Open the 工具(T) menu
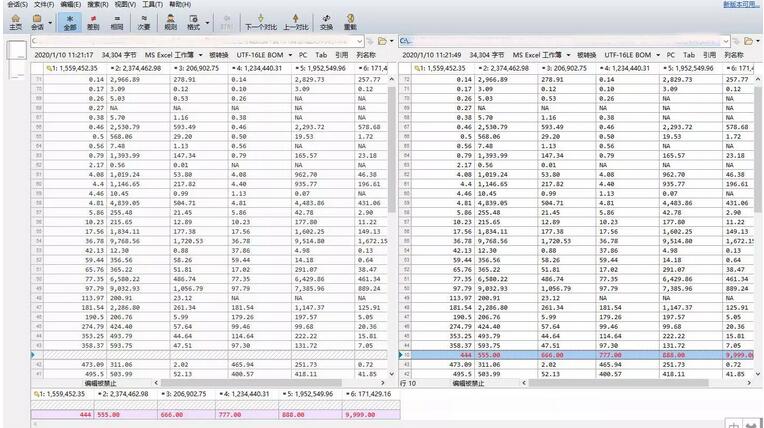The width and height of the screenshot is (764, 428). click(x=152, y=4)
